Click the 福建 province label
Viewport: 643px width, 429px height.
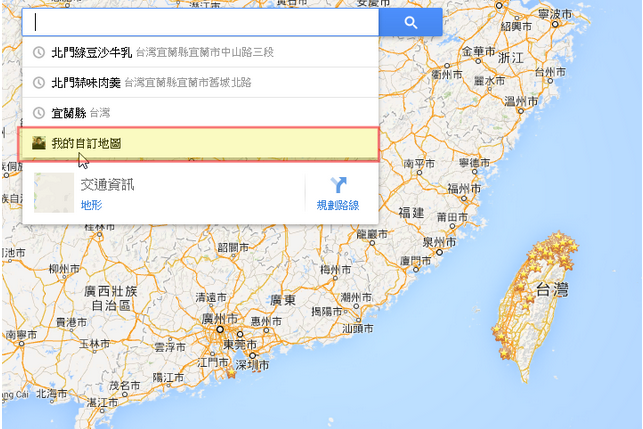coord(412,212)
